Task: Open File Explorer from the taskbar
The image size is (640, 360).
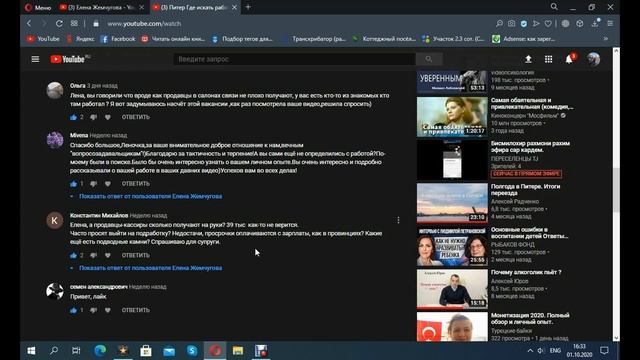Action: (x=238, y=351)
